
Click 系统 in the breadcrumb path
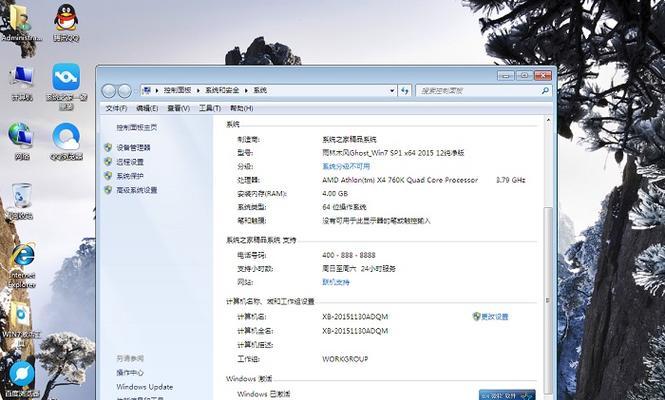(x=260, y=90)
